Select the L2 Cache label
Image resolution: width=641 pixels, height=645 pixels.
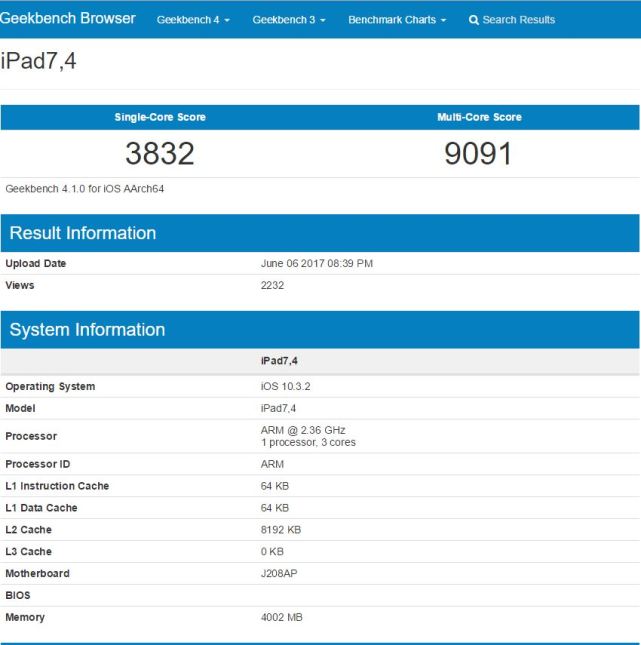tap(28, 529)
